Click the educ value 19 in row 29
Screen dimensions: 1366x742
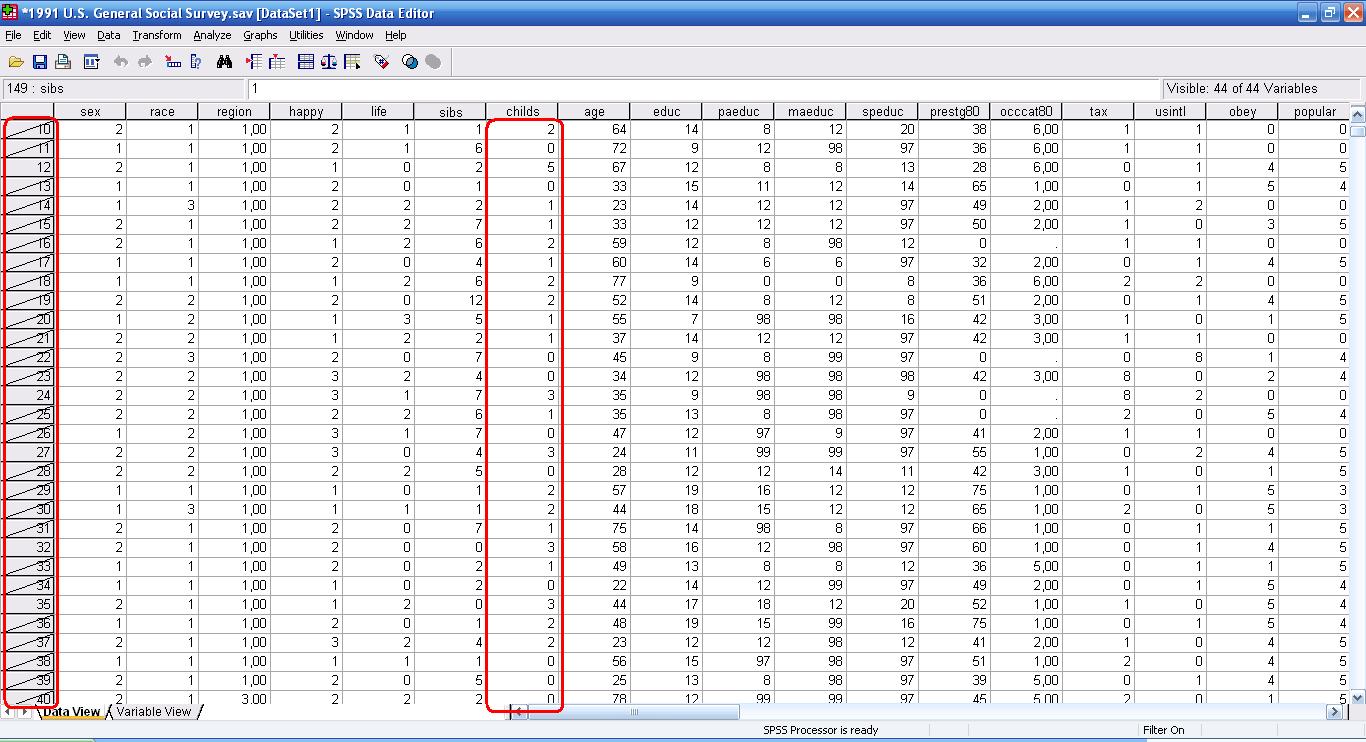666,490
